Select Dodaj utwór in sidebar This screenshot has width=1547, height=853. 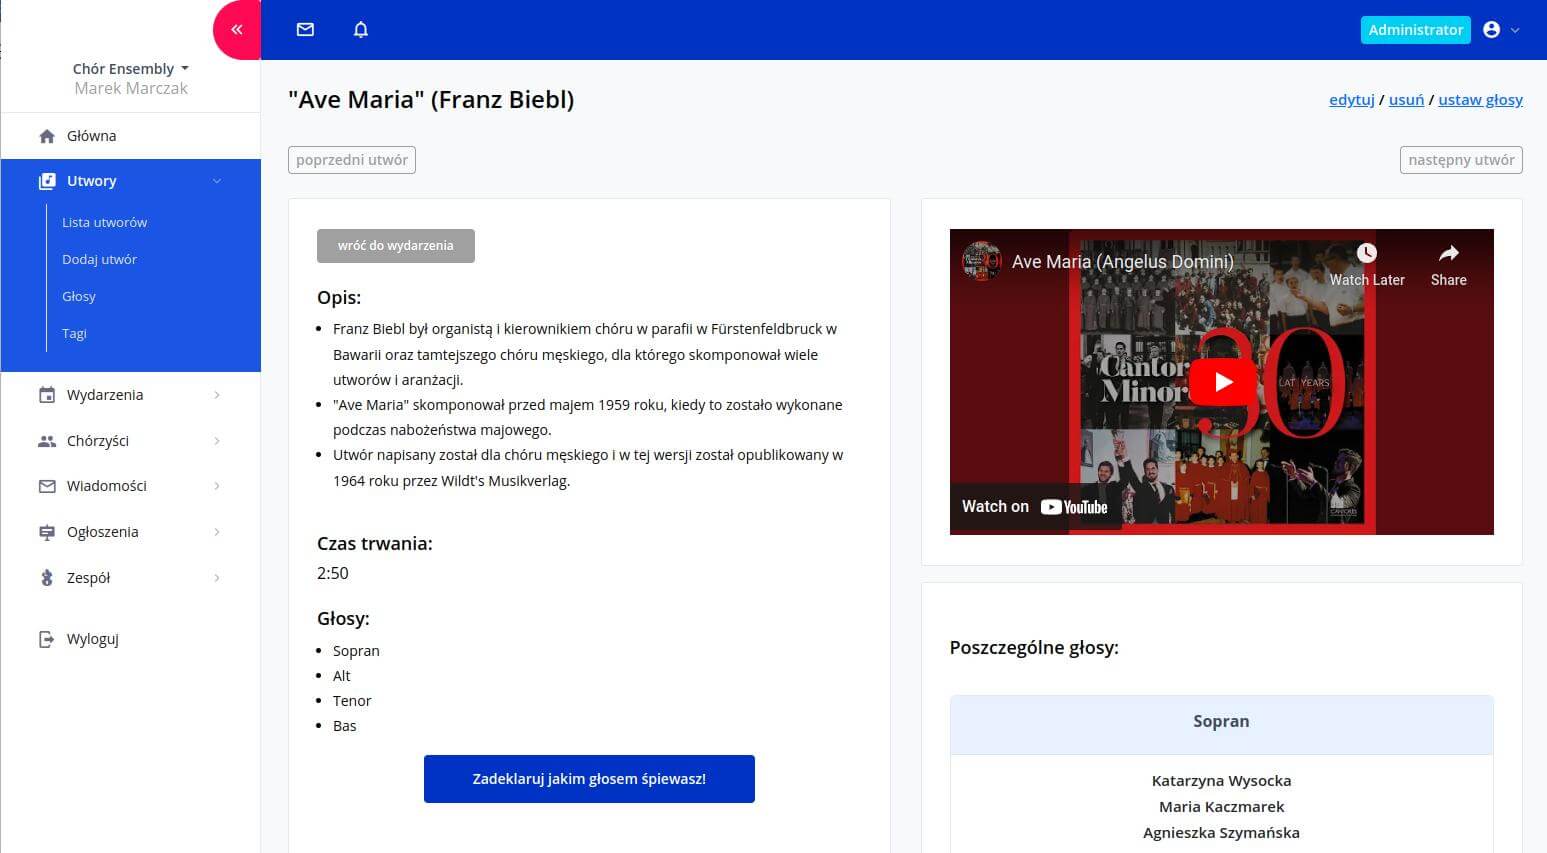click(99, 260)
